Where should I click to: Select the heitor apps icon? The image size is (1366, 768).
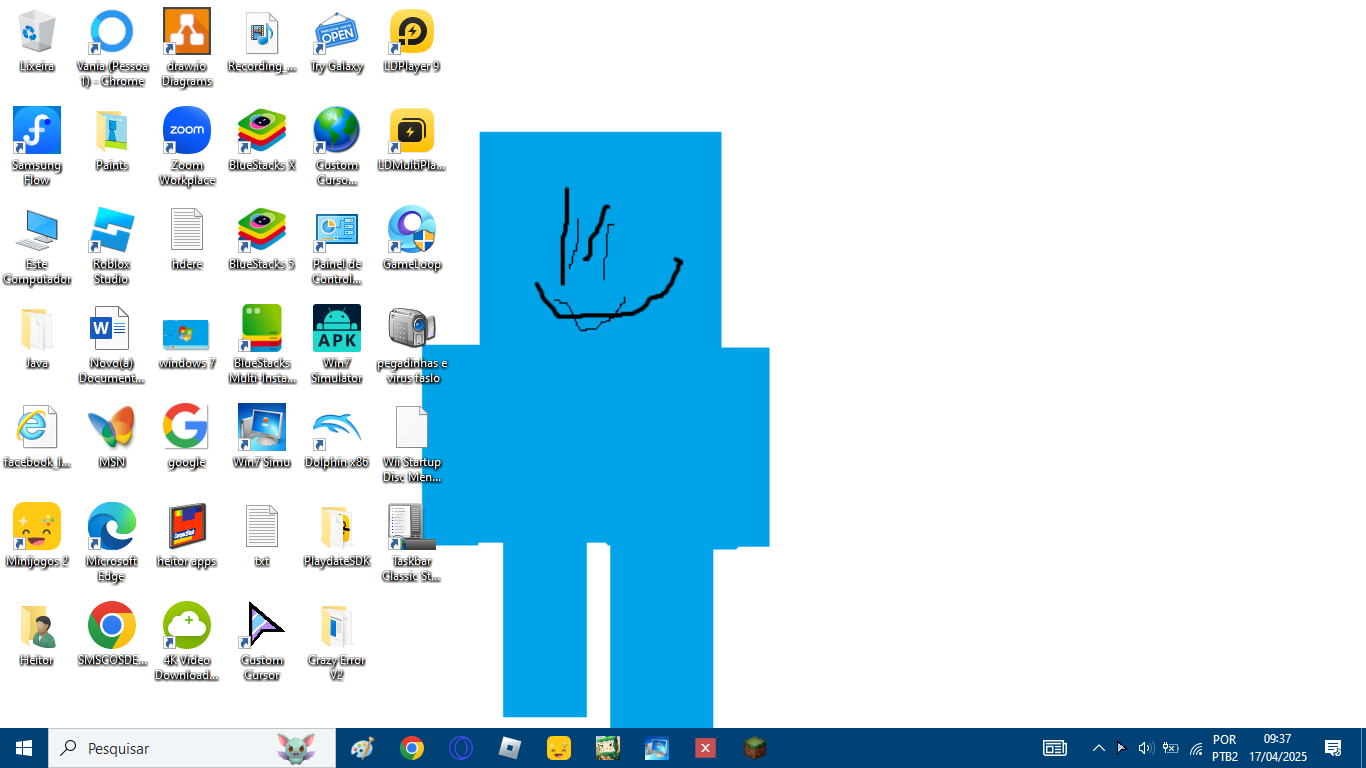pos(187,535)
